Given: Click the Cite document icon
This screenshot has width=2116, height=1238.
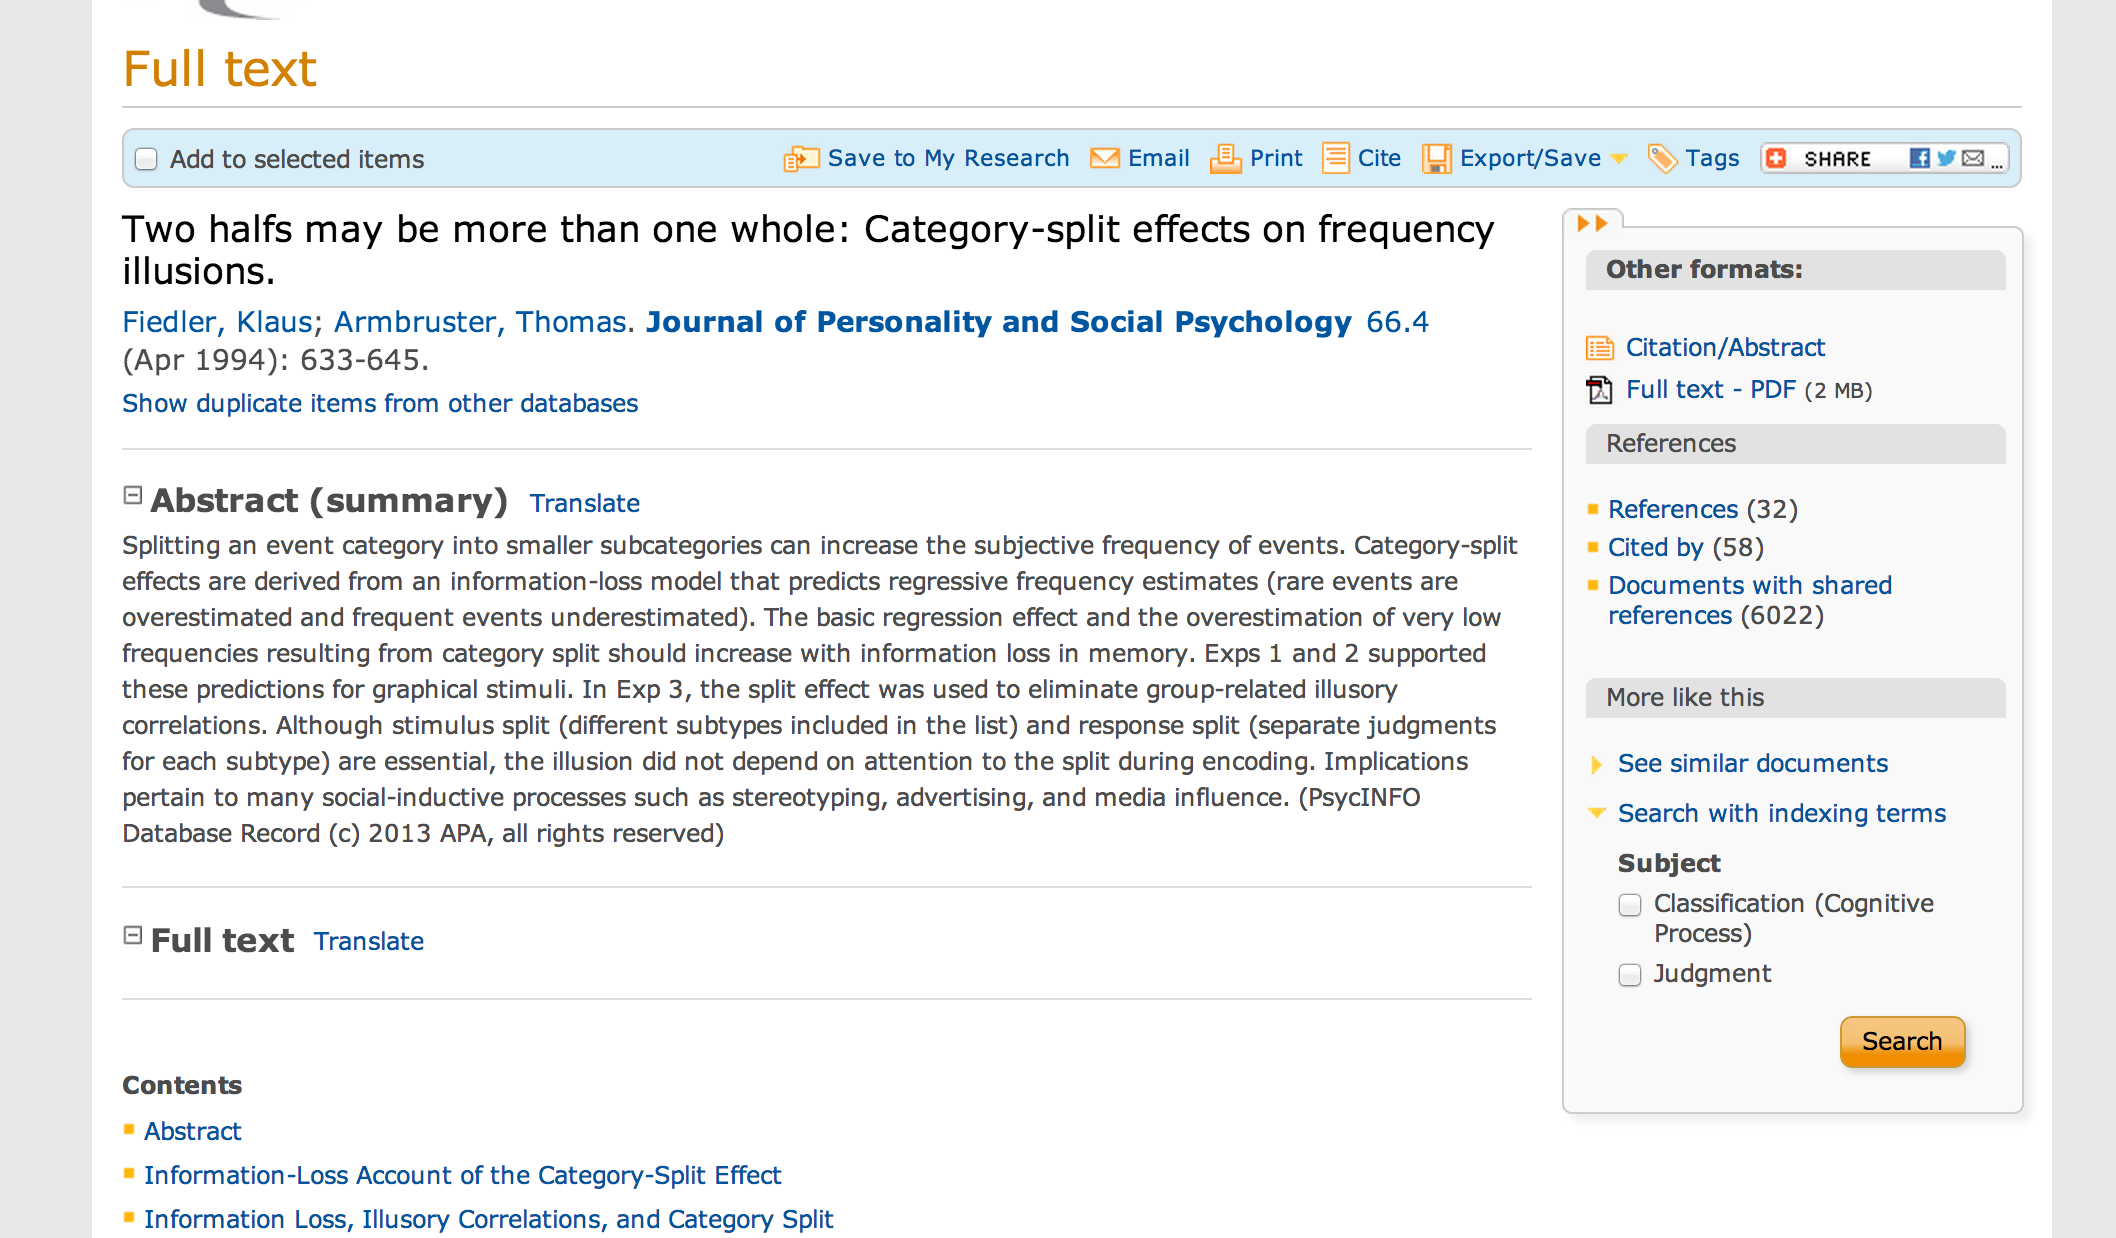Looking at the screenshot, I should (x=1336, y=158).
